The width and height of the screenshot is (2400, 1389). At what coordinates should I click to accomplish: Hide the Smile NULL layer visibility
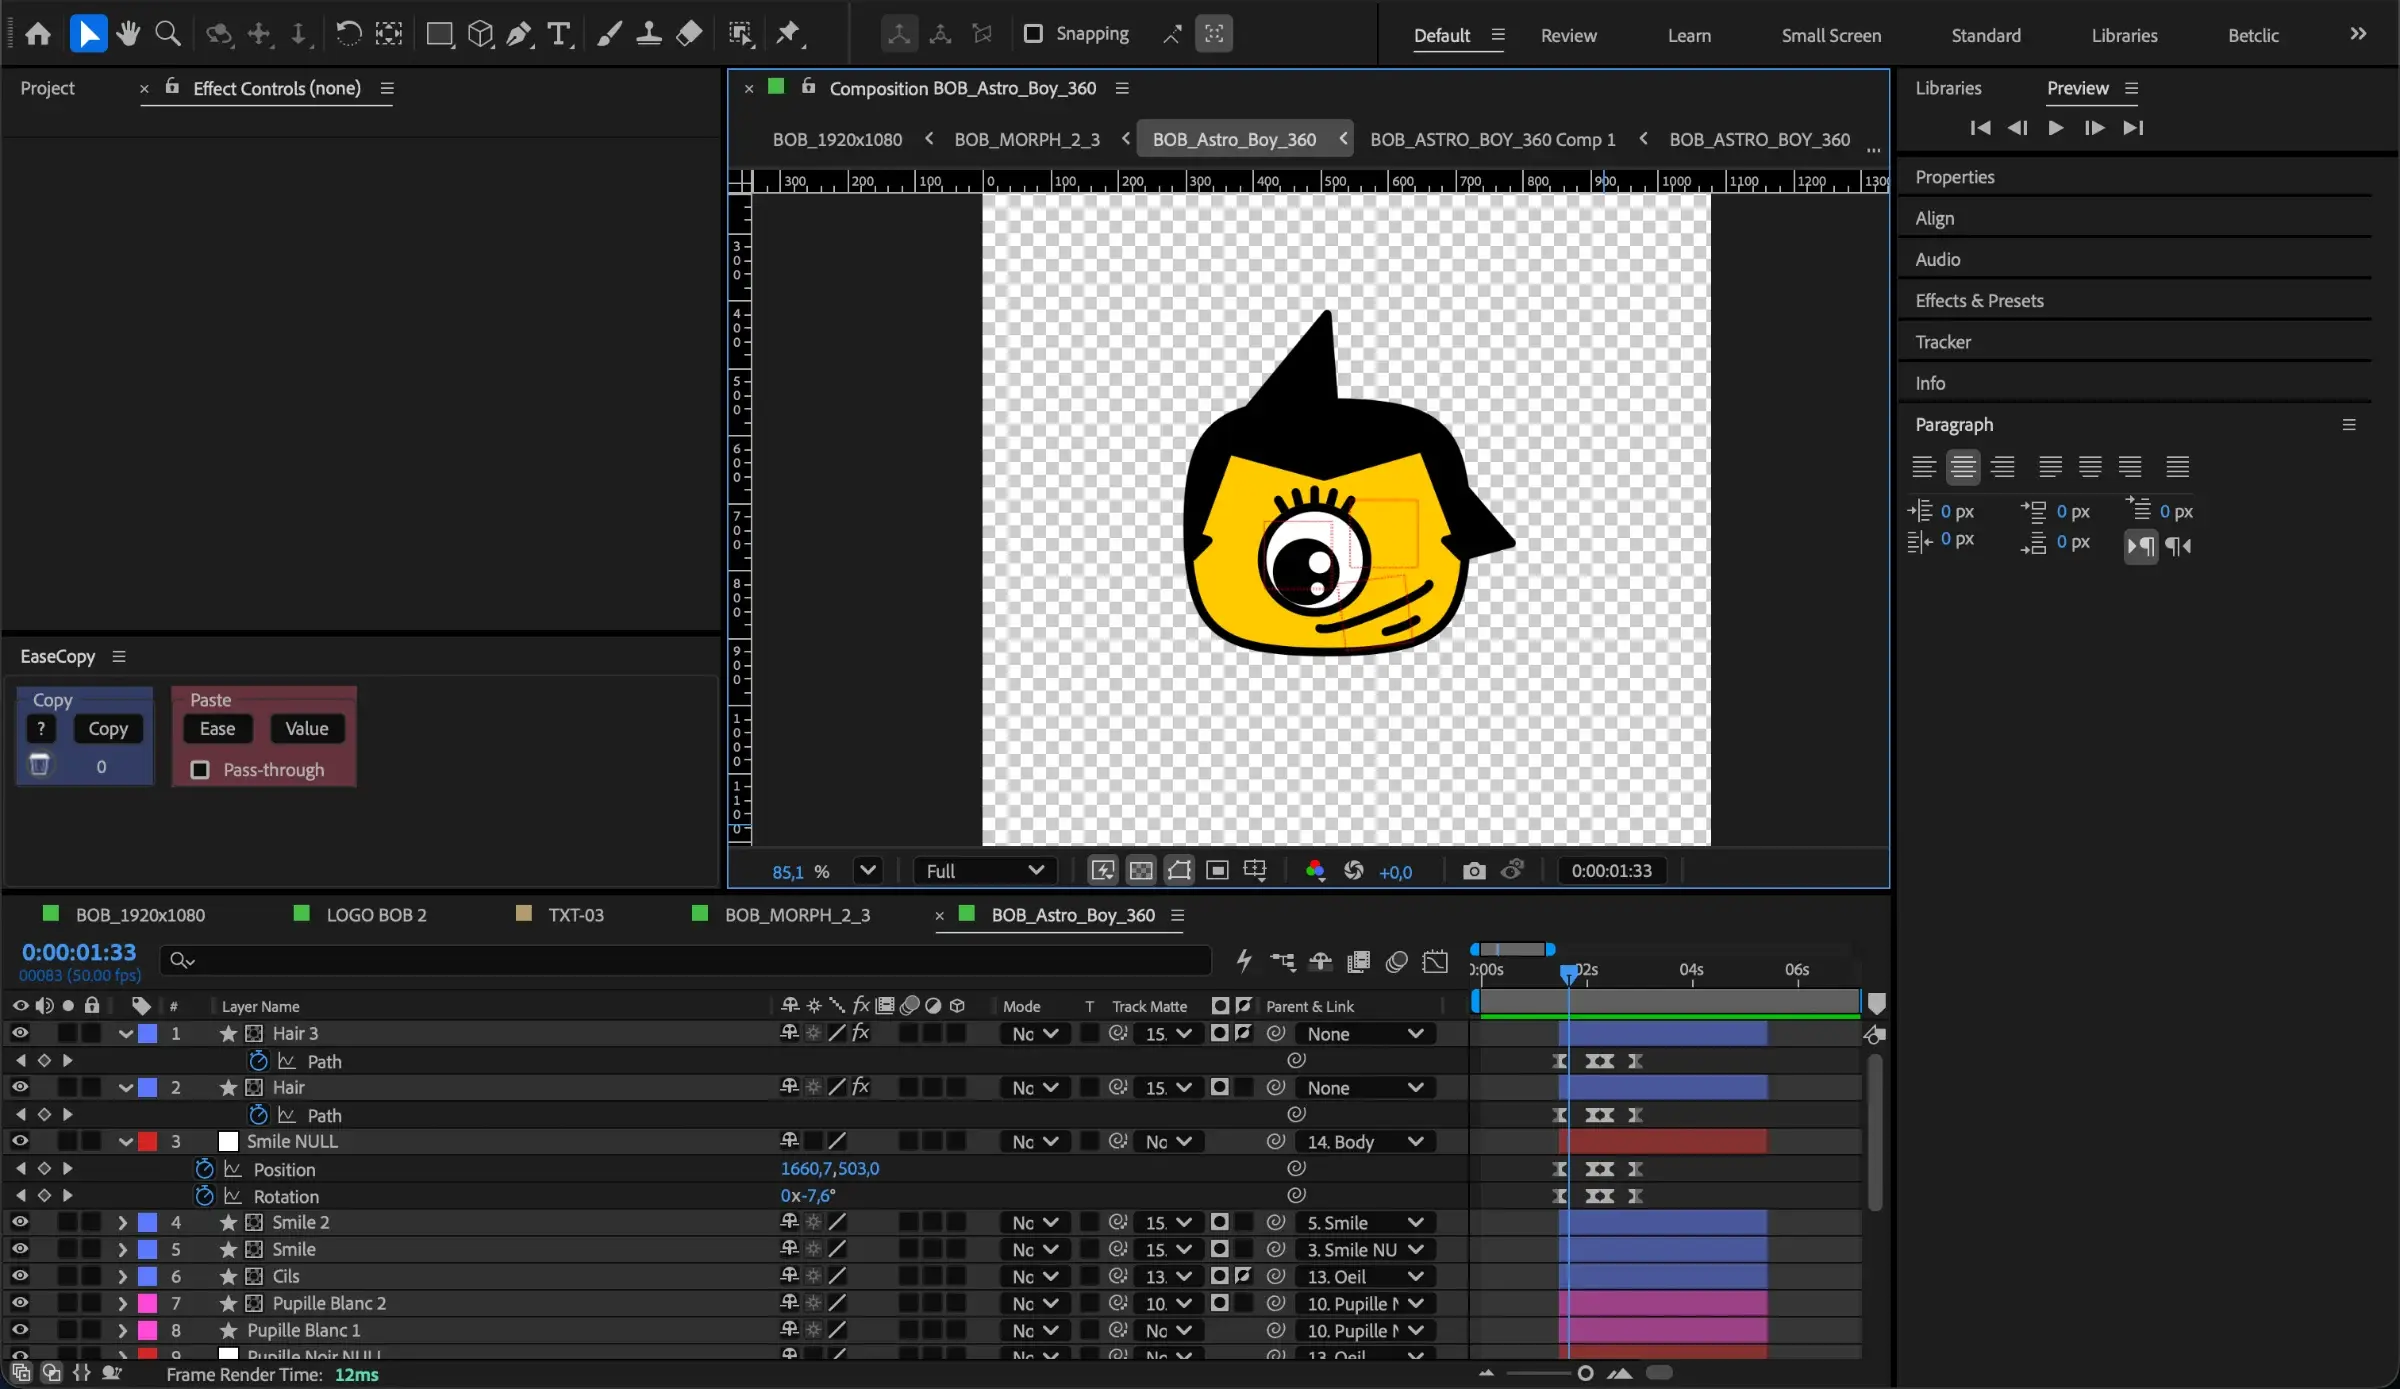pos(20,1141)
